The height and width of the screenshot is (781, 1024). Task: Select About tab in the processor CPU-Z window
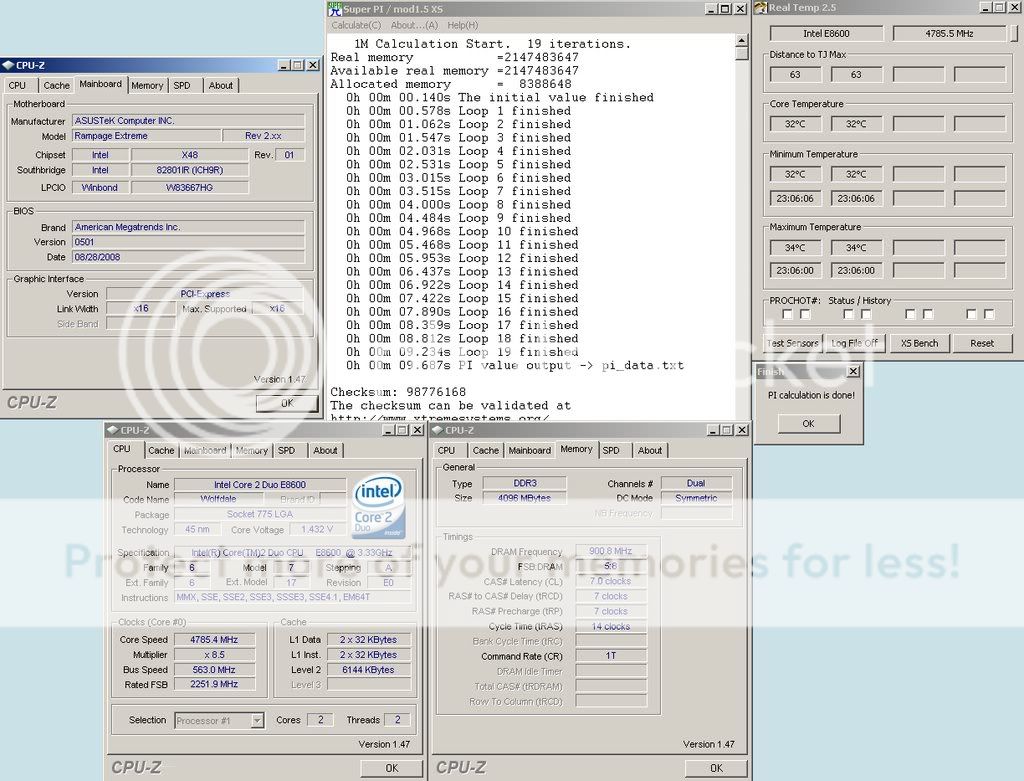(325, 451)
